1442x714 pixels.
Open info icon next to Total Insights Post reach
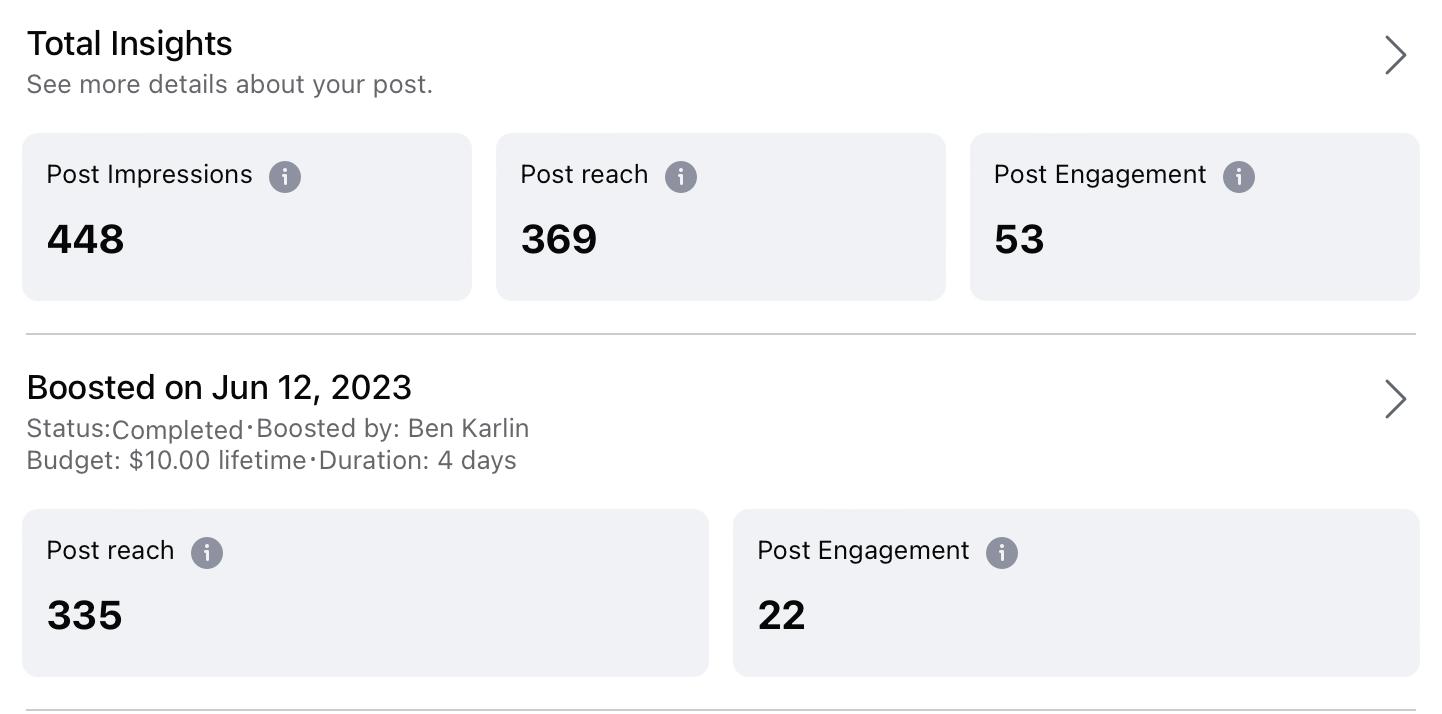tap(681, 177)
